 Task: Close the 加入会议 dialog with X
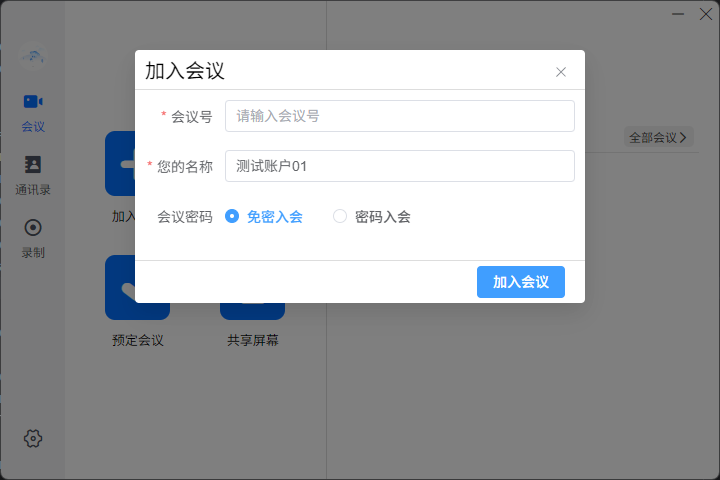click(x=561, y=72)
